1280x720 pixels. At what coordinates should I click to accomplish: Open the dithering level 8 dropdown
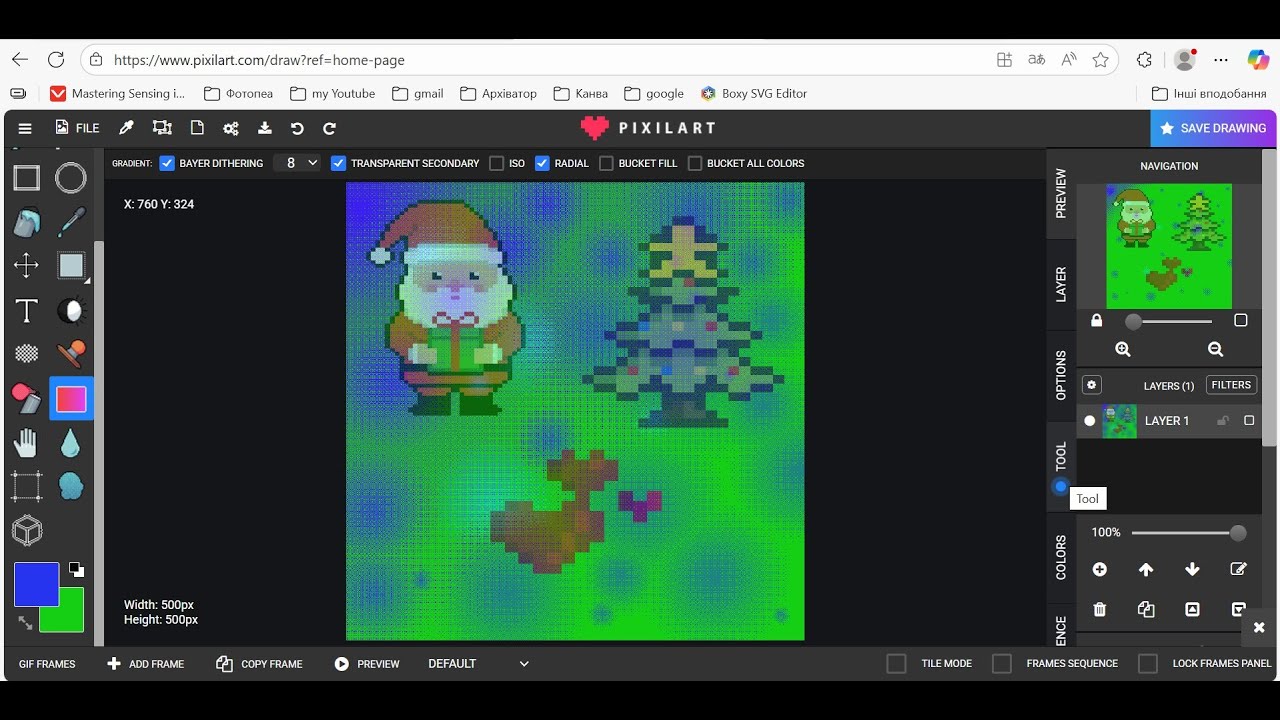[297, 163]
